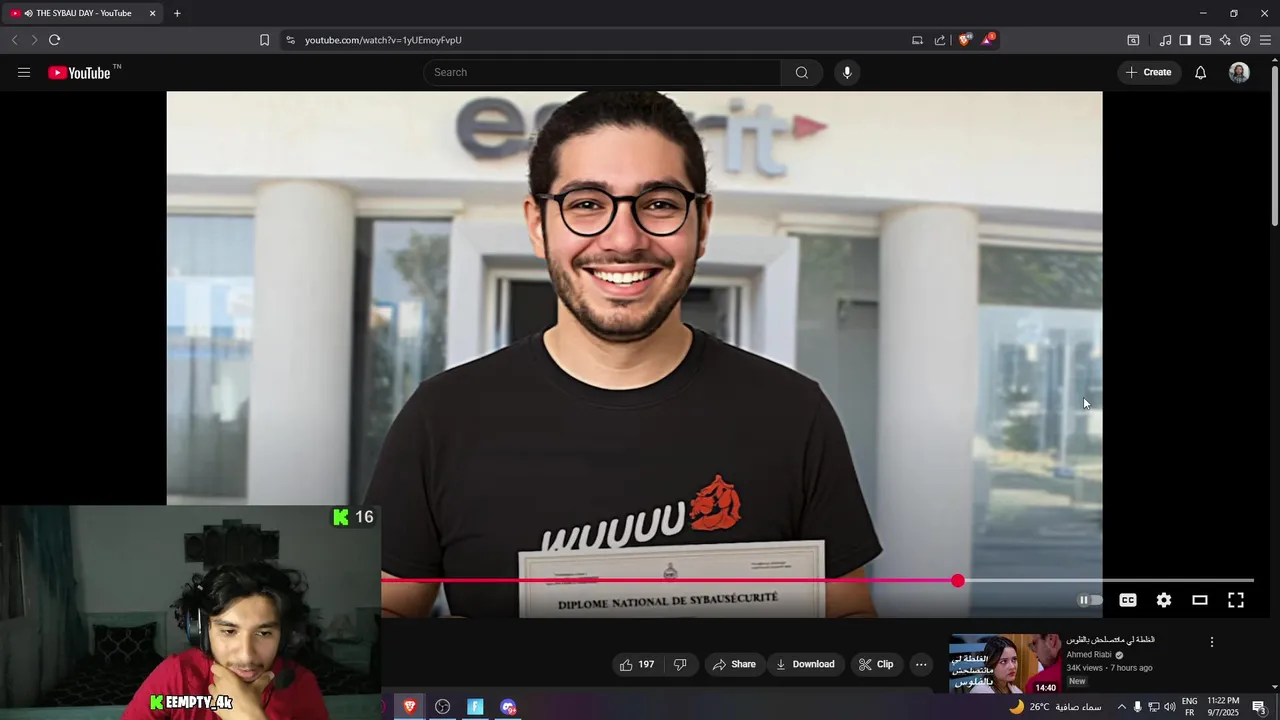The image size is (1280, 720).
Task: Open the YouTube guide hamburger menu
Action: click(24, 72)
